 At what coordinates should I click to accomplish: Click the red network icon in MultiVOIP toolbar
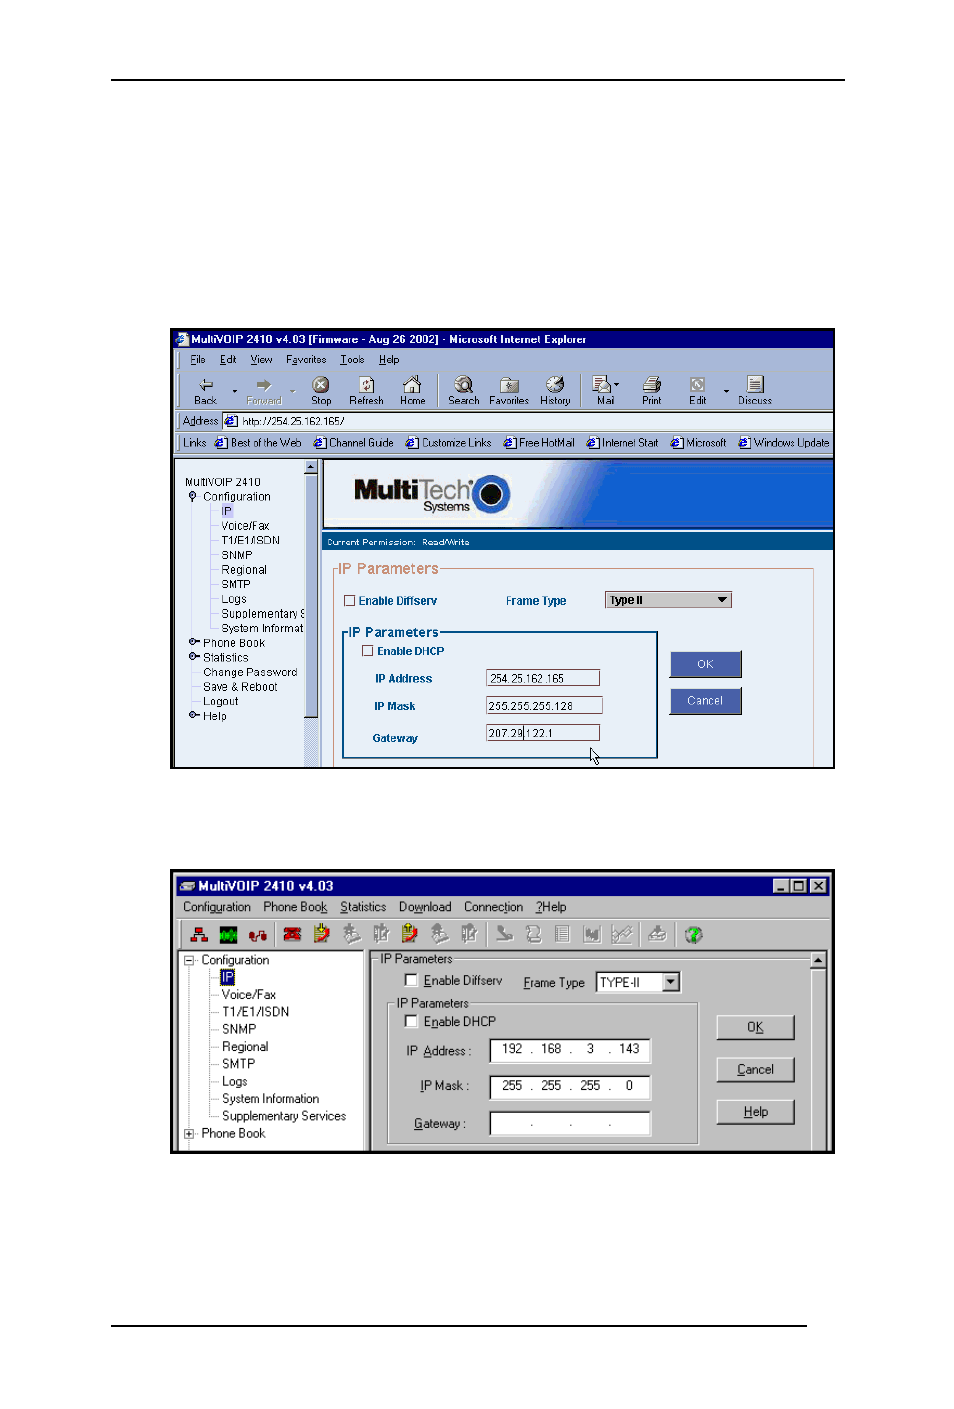pyautogui.click(x=199, y=935)
